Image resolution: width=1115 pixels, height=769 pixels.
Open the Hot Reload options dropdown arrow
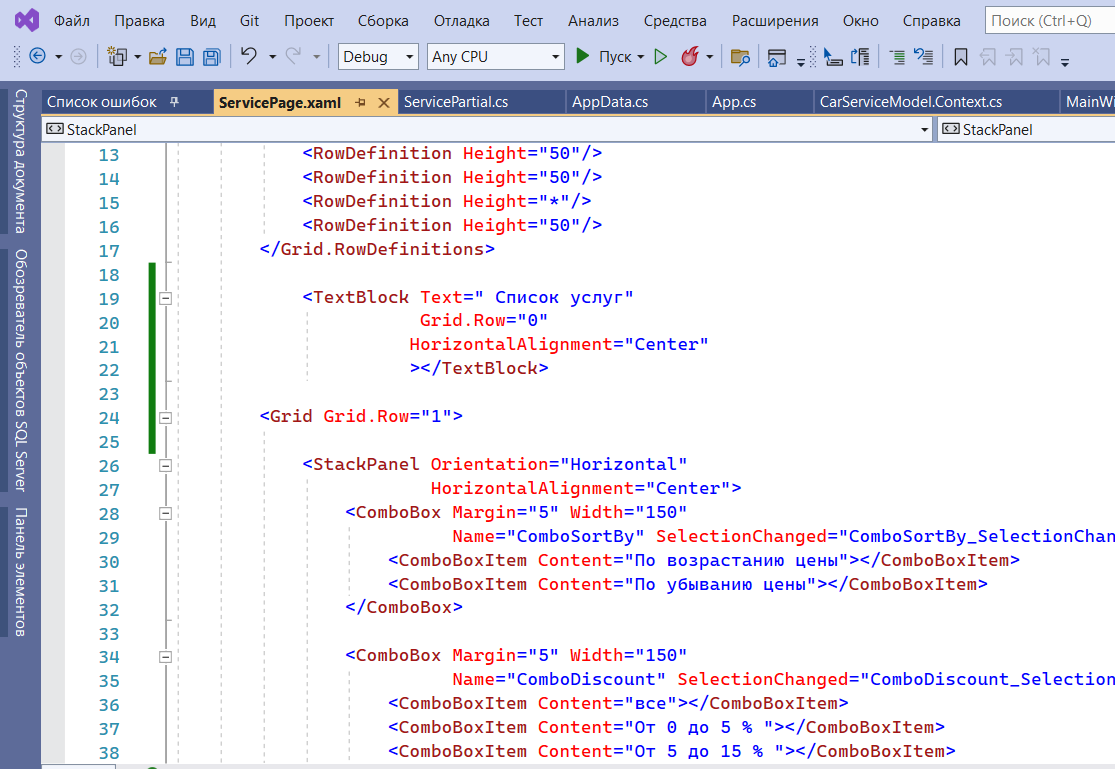click(x=710, y=57)
